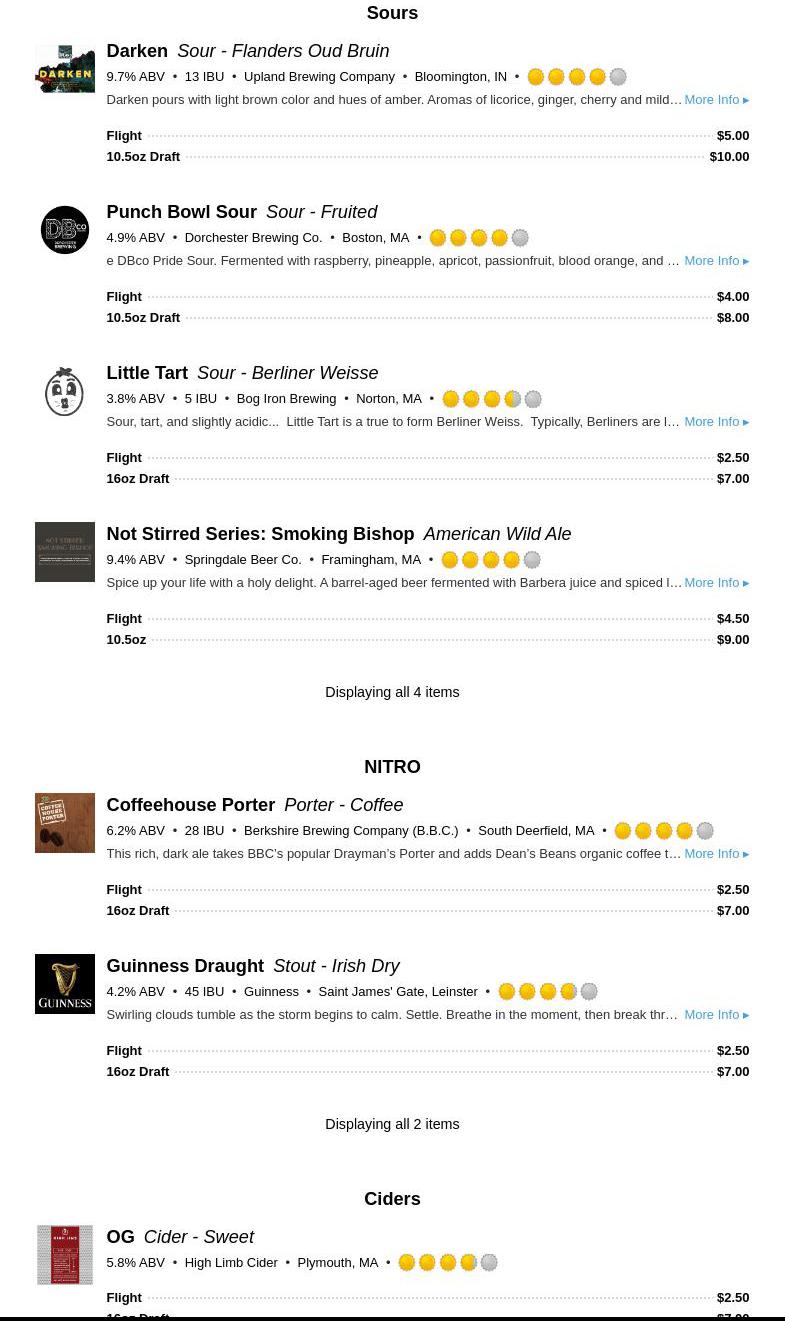
Task: Show More Info for Smoking Bishop
Action: click(x=716, y=583)
